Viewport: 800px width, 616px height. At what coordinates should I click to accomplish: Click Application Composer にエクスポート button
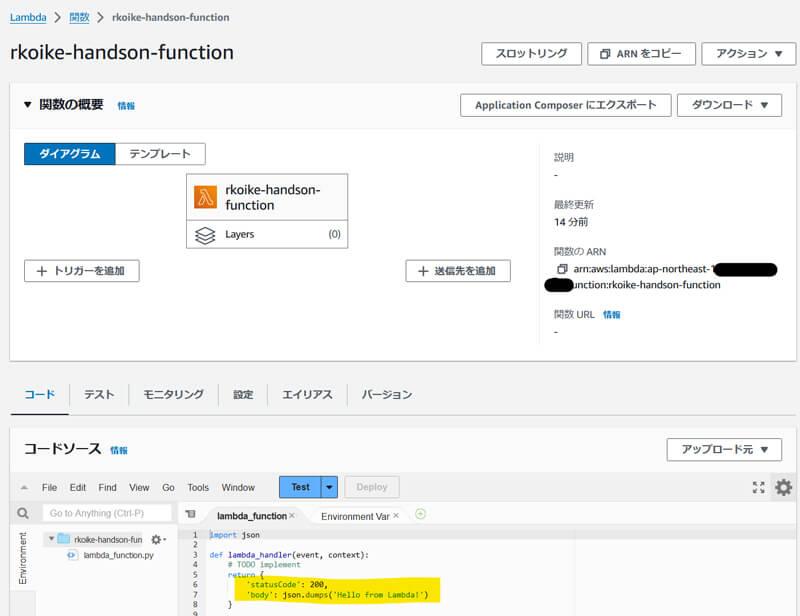pos(565,105)
